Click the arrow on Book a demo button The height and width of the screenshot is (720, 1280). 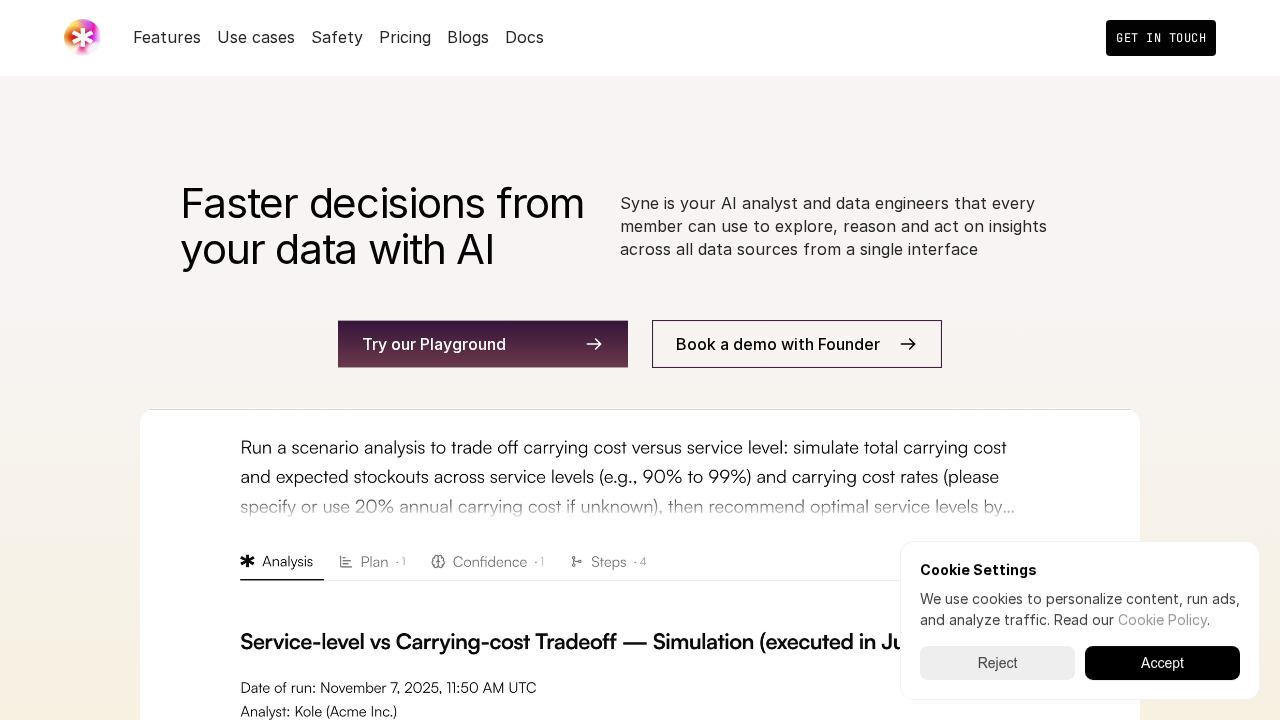point(908,344)
